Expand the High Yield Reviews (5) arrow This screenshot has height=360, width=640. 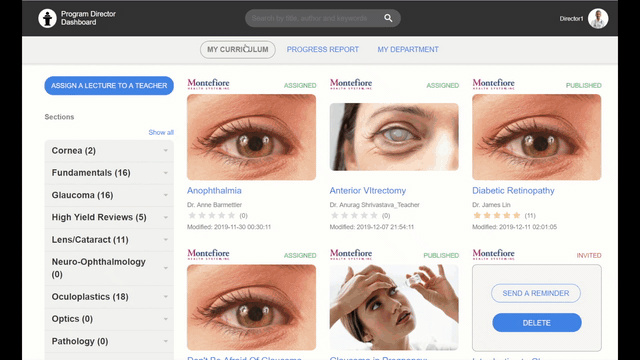coord(166,218)
